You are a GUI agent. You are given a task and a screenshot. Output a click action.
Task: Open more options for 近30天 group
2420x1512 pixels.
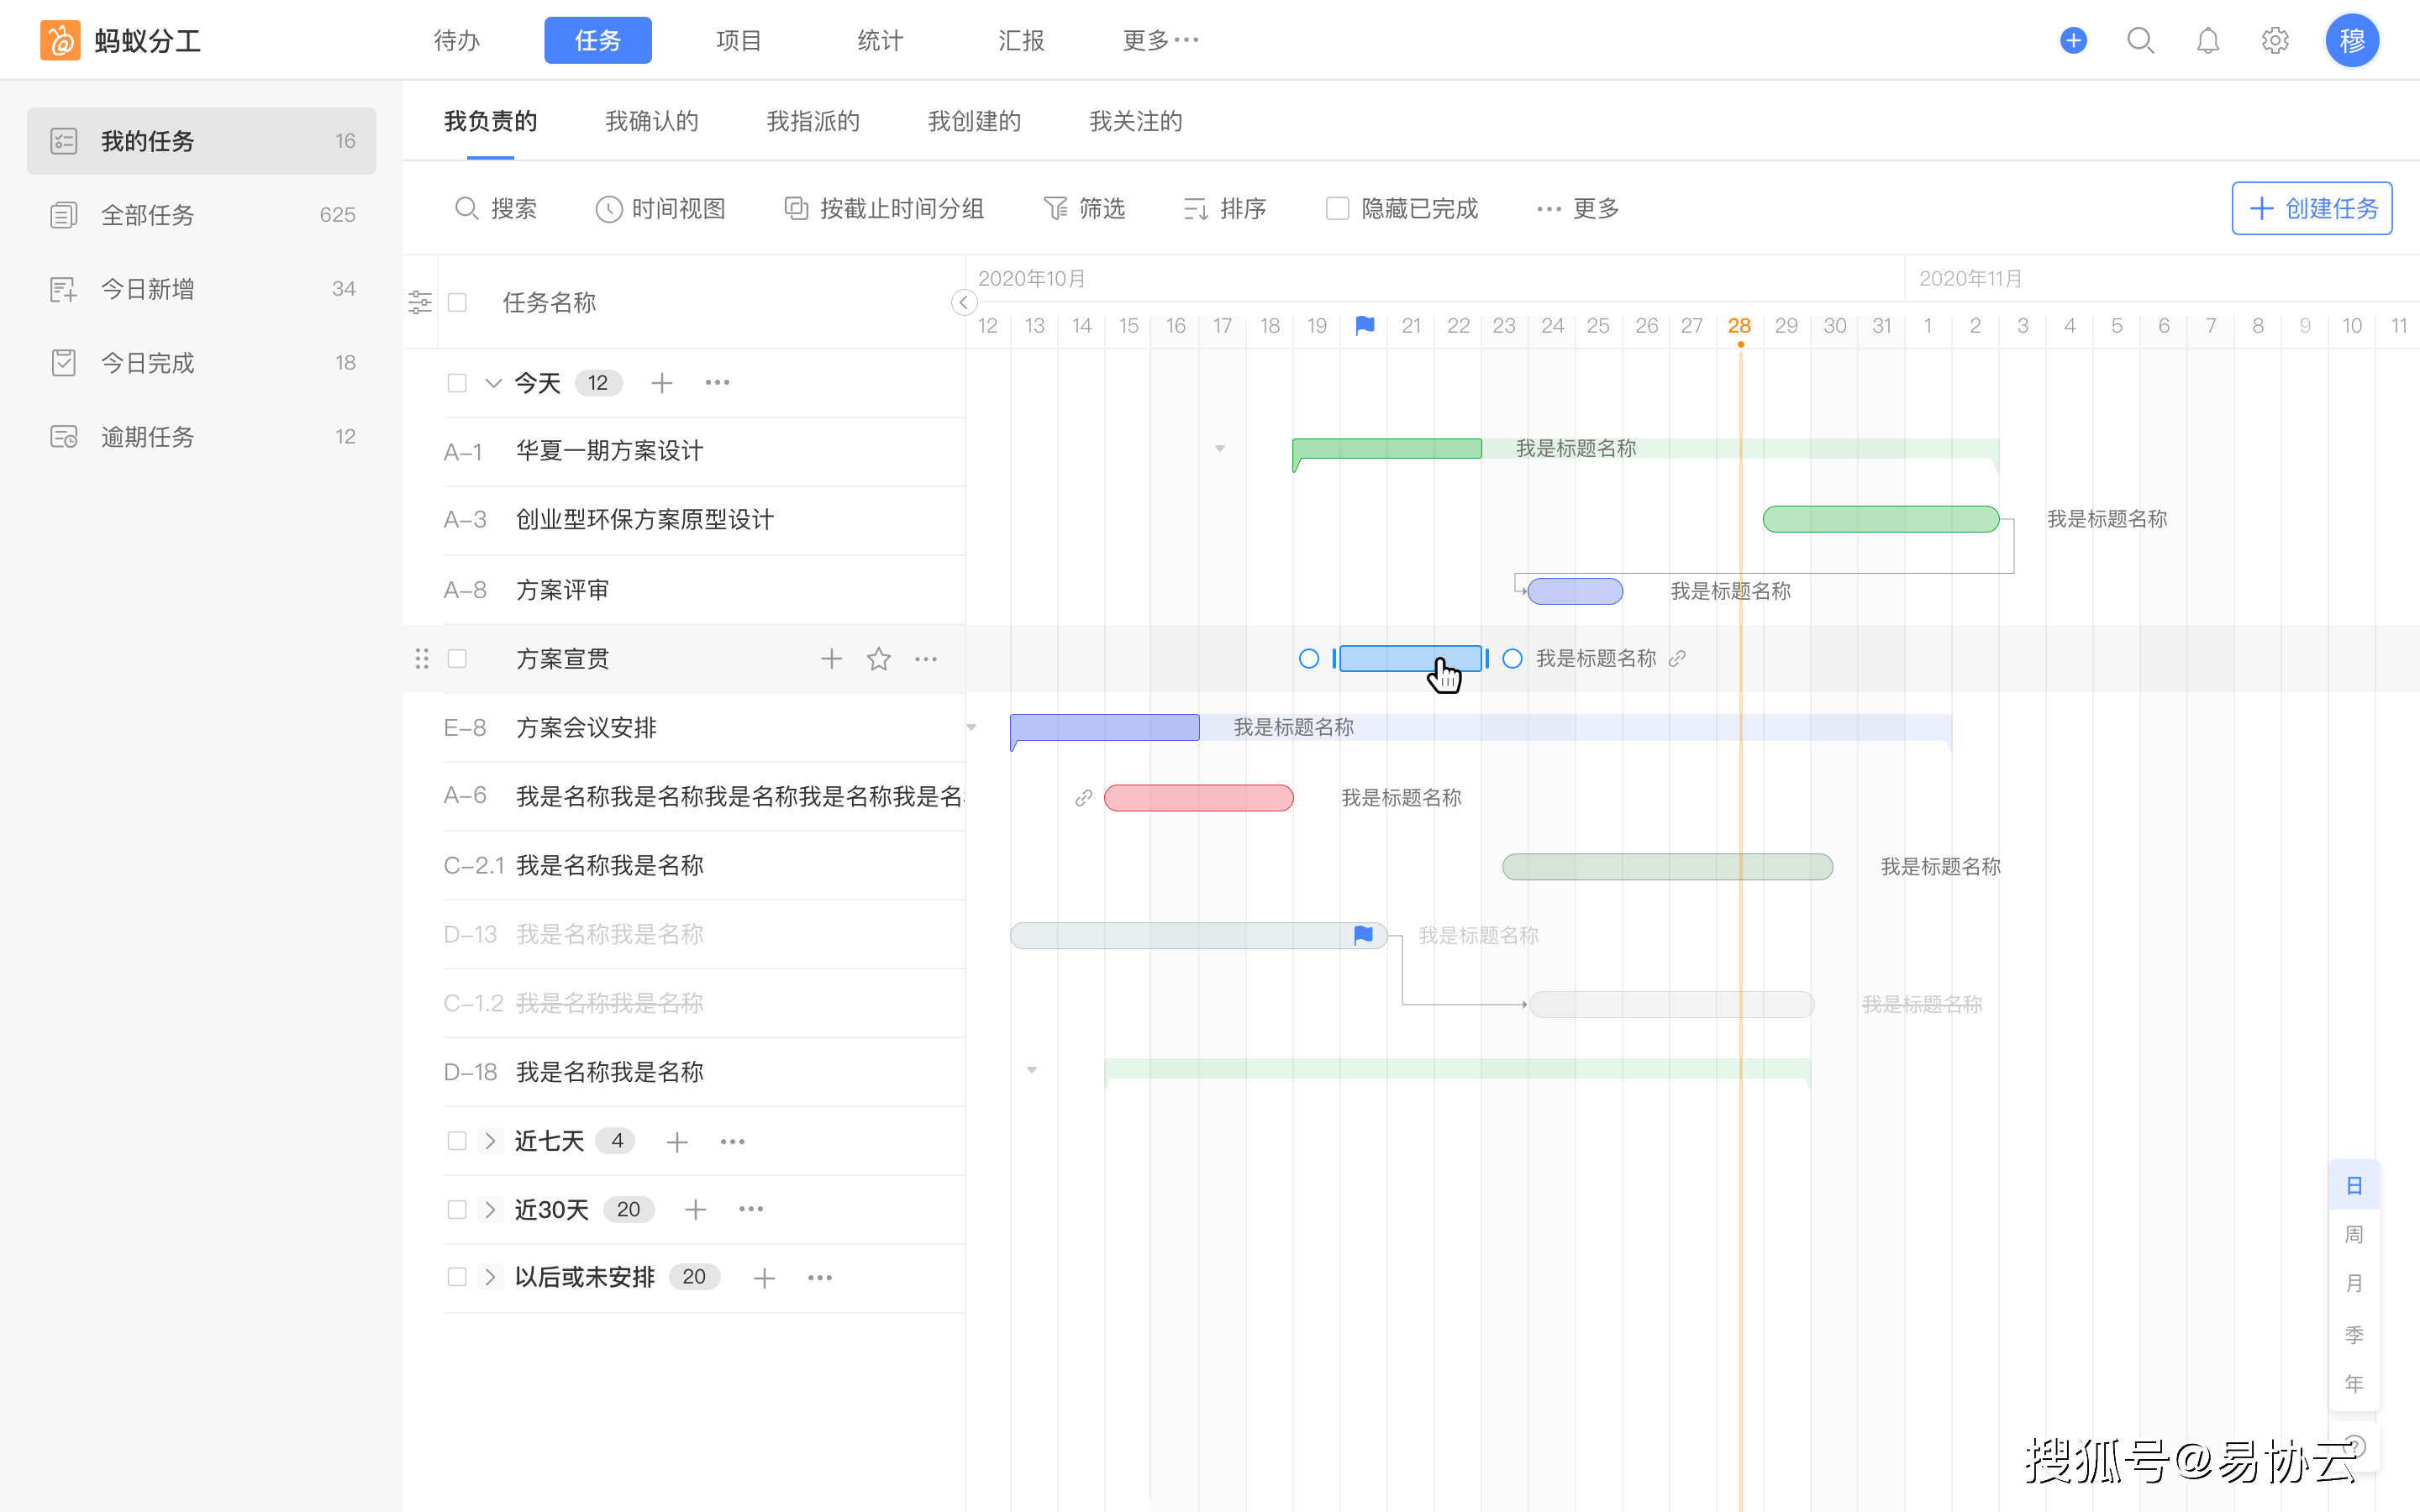pyautogui.click(x=751, y=1209)
